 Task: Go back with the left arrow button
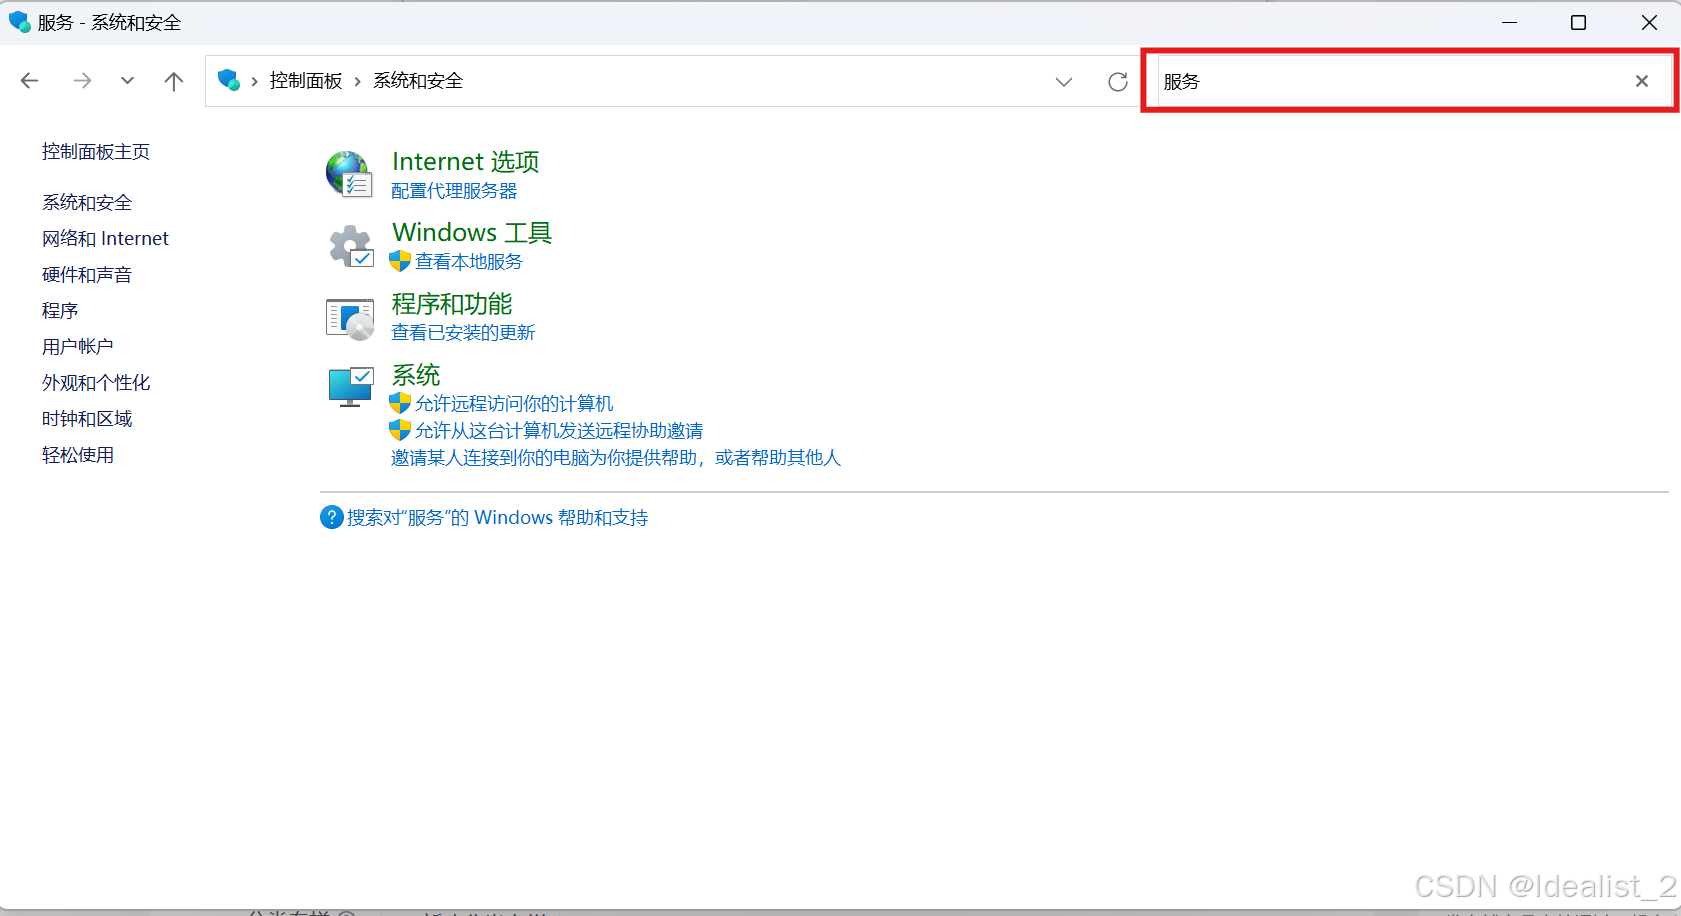click(x=30, y=81)
